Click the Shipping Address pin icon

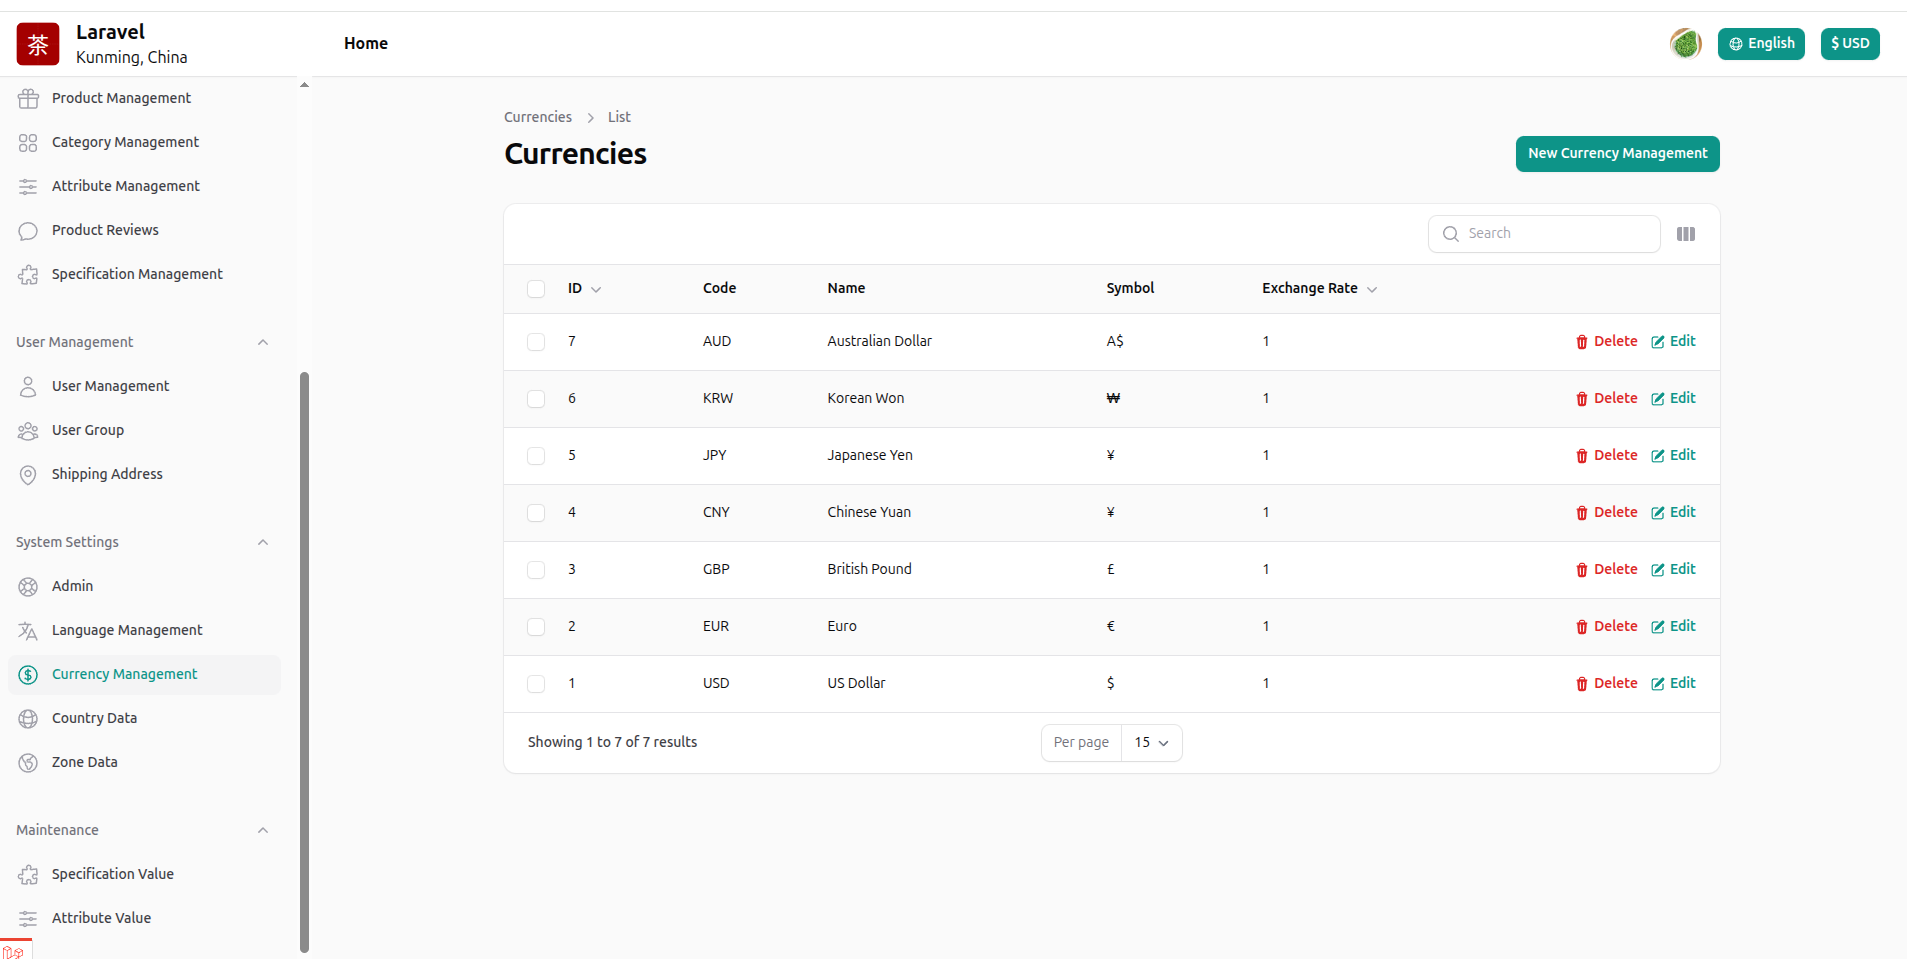click(28, 475)
